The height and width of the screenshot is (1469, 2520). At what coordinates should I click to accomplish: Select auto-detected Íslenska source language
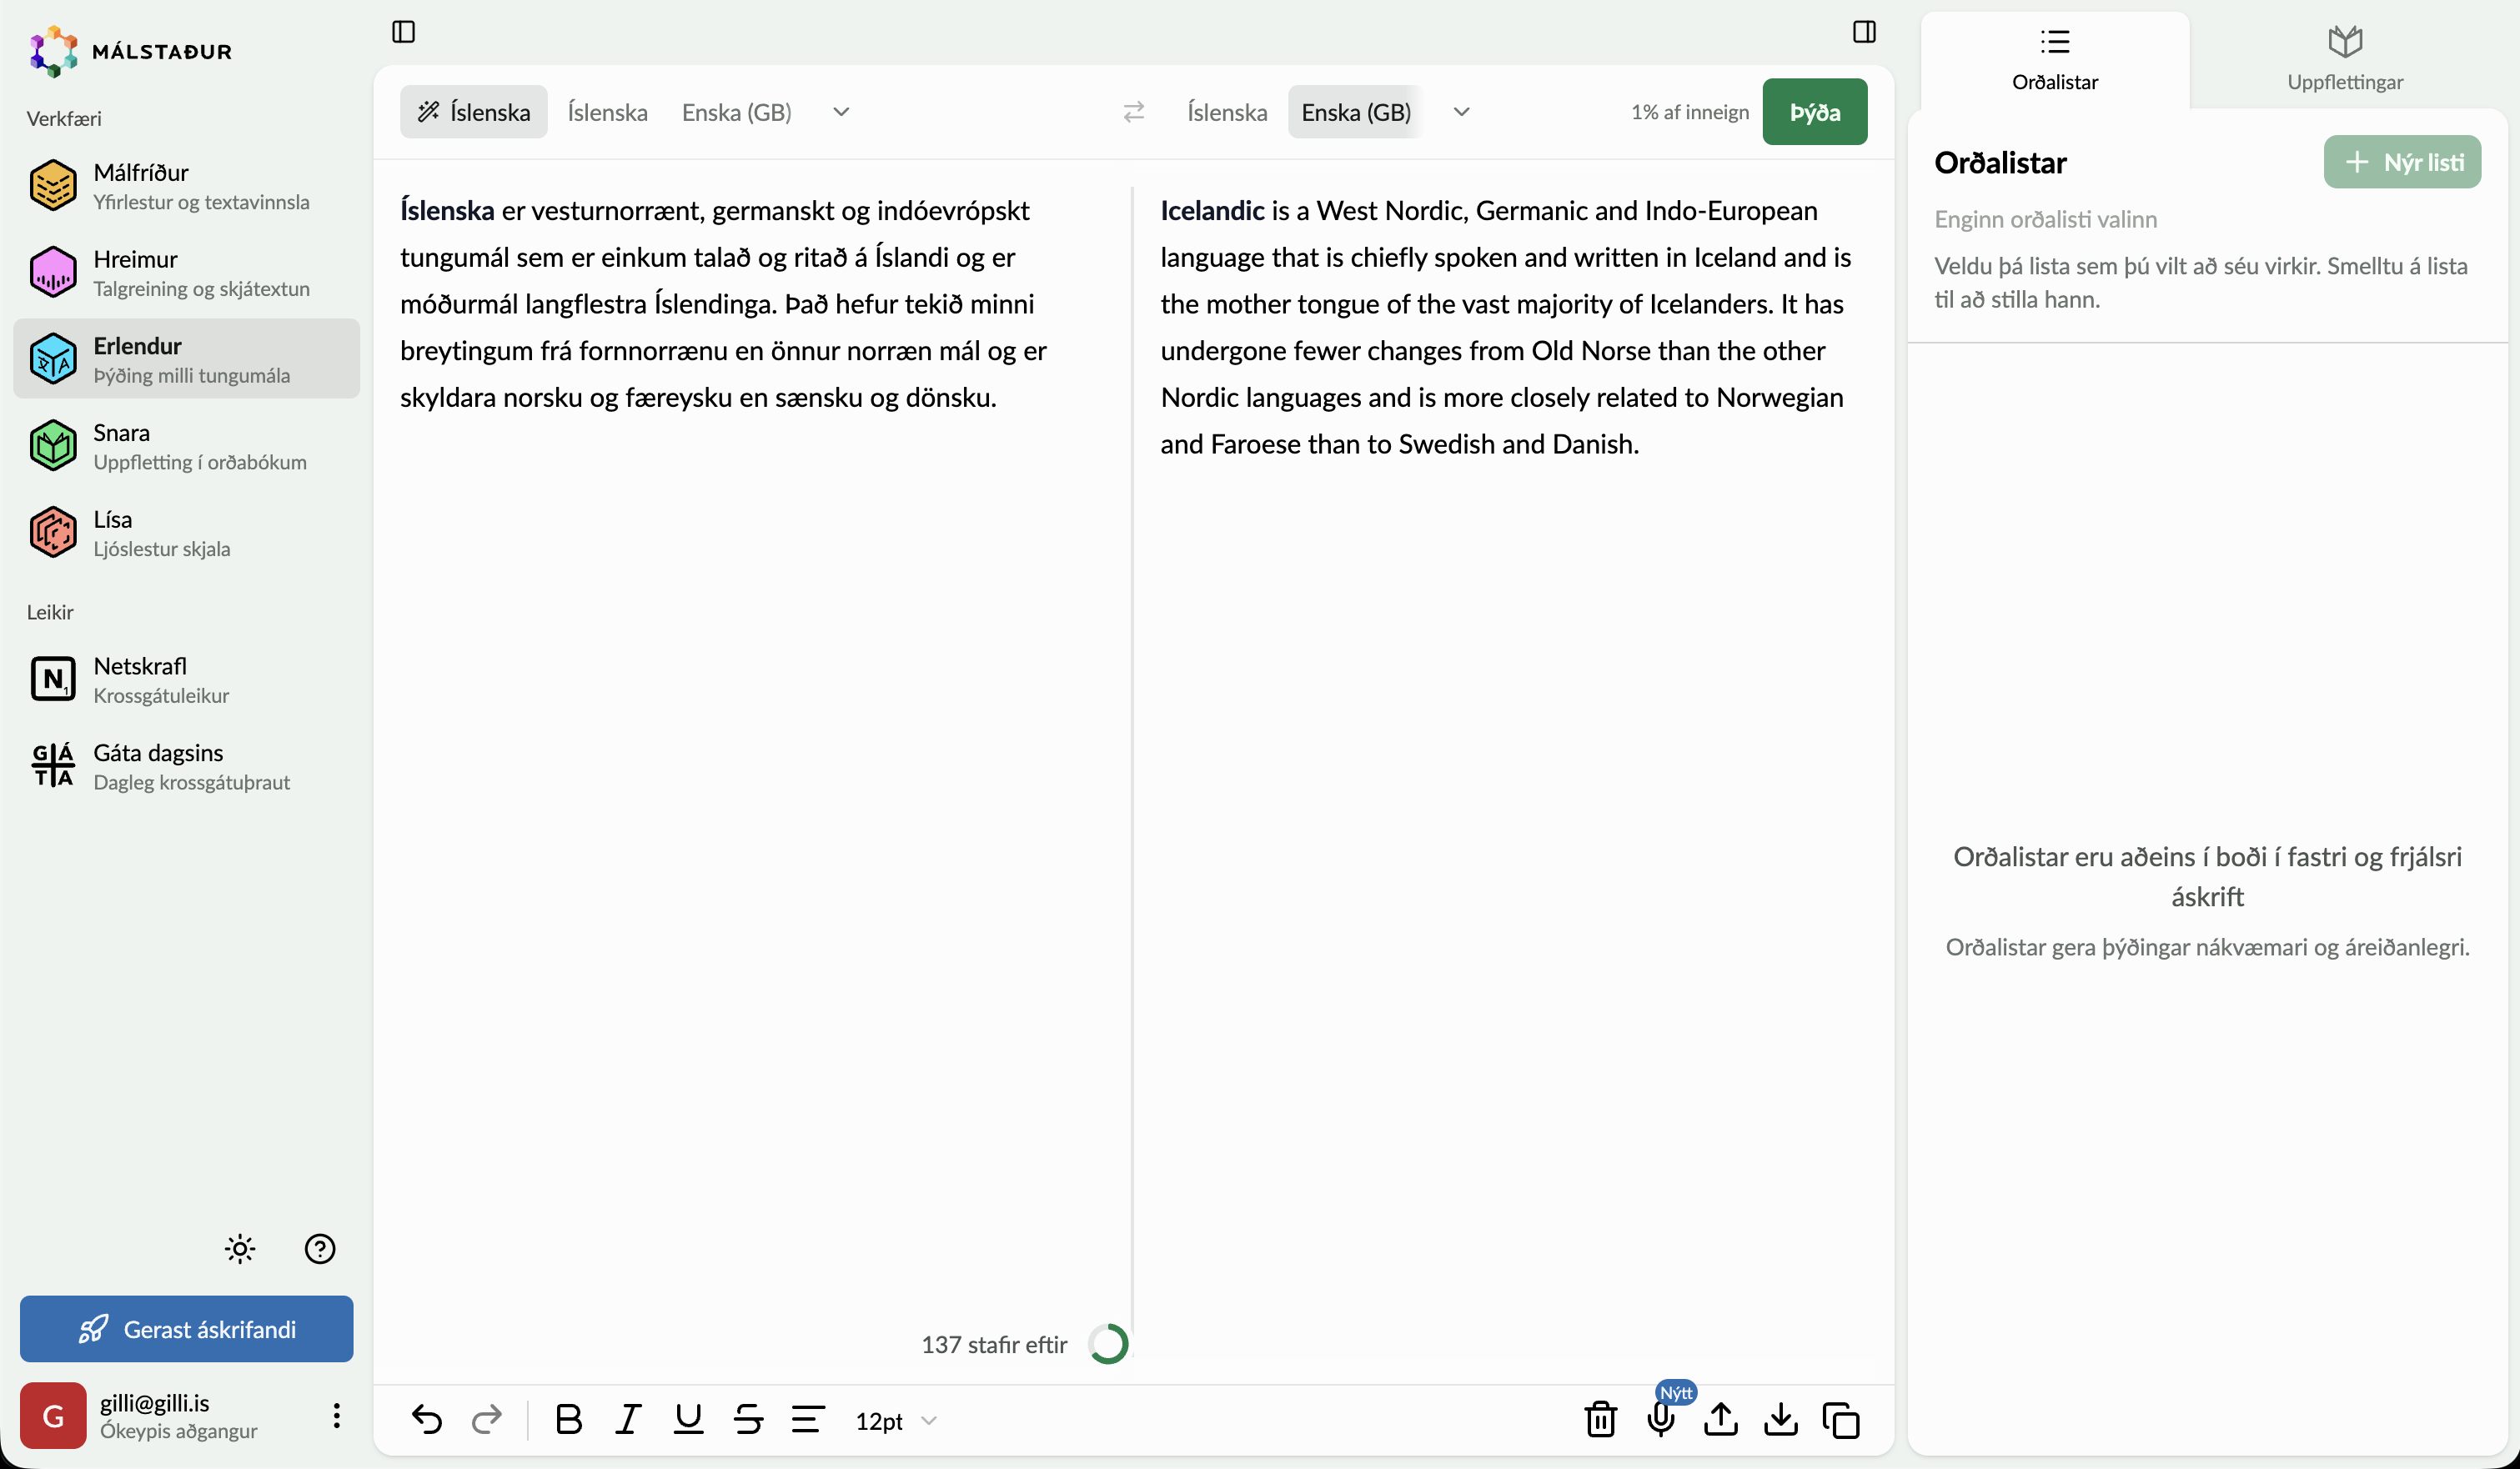point(473,112)
